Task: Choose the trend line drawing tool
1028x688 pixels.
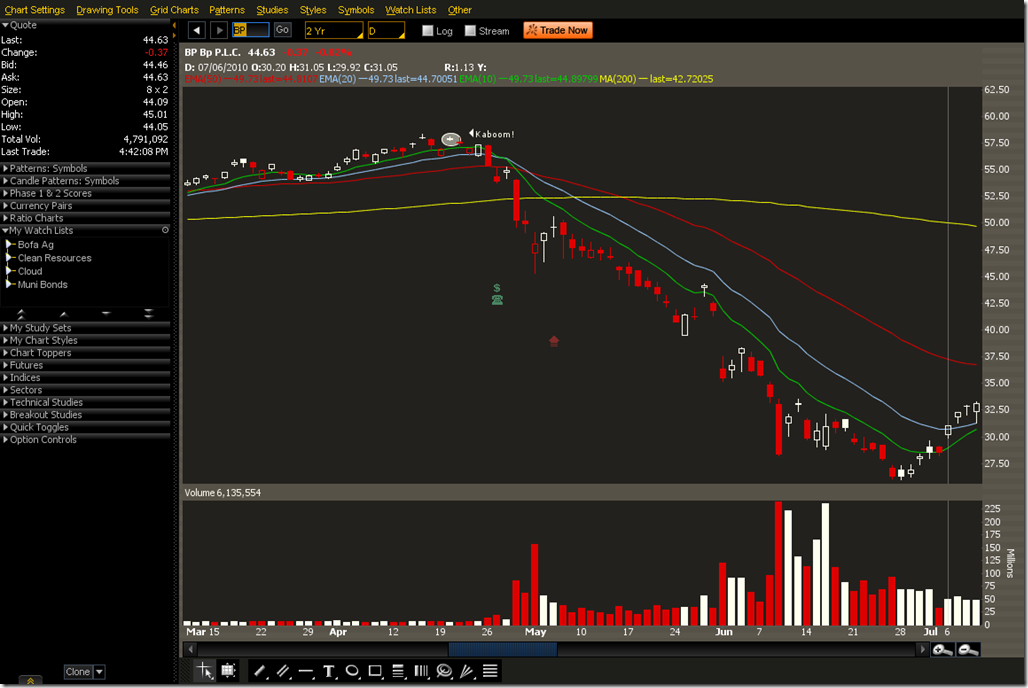Action: [x=260, y=671]
